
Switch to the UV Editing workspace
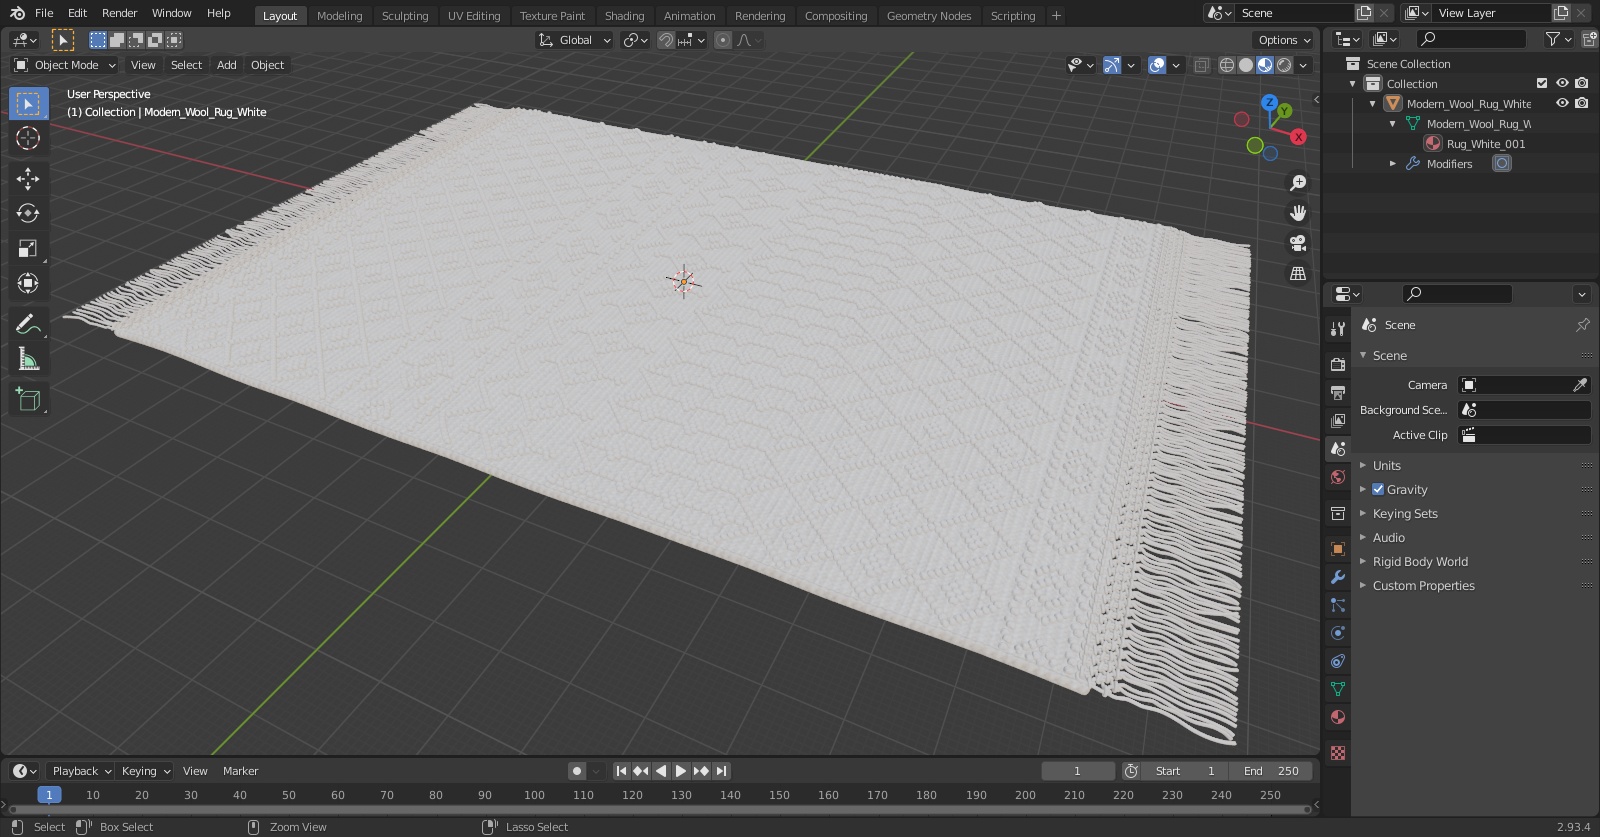[474, 15]
